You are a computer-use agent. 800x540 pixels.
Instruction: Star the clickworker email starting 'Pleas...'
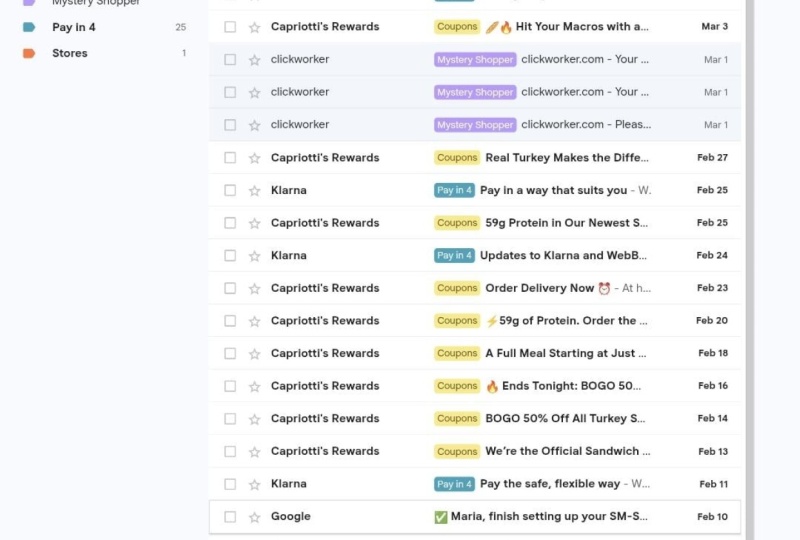tap(255, 125)
